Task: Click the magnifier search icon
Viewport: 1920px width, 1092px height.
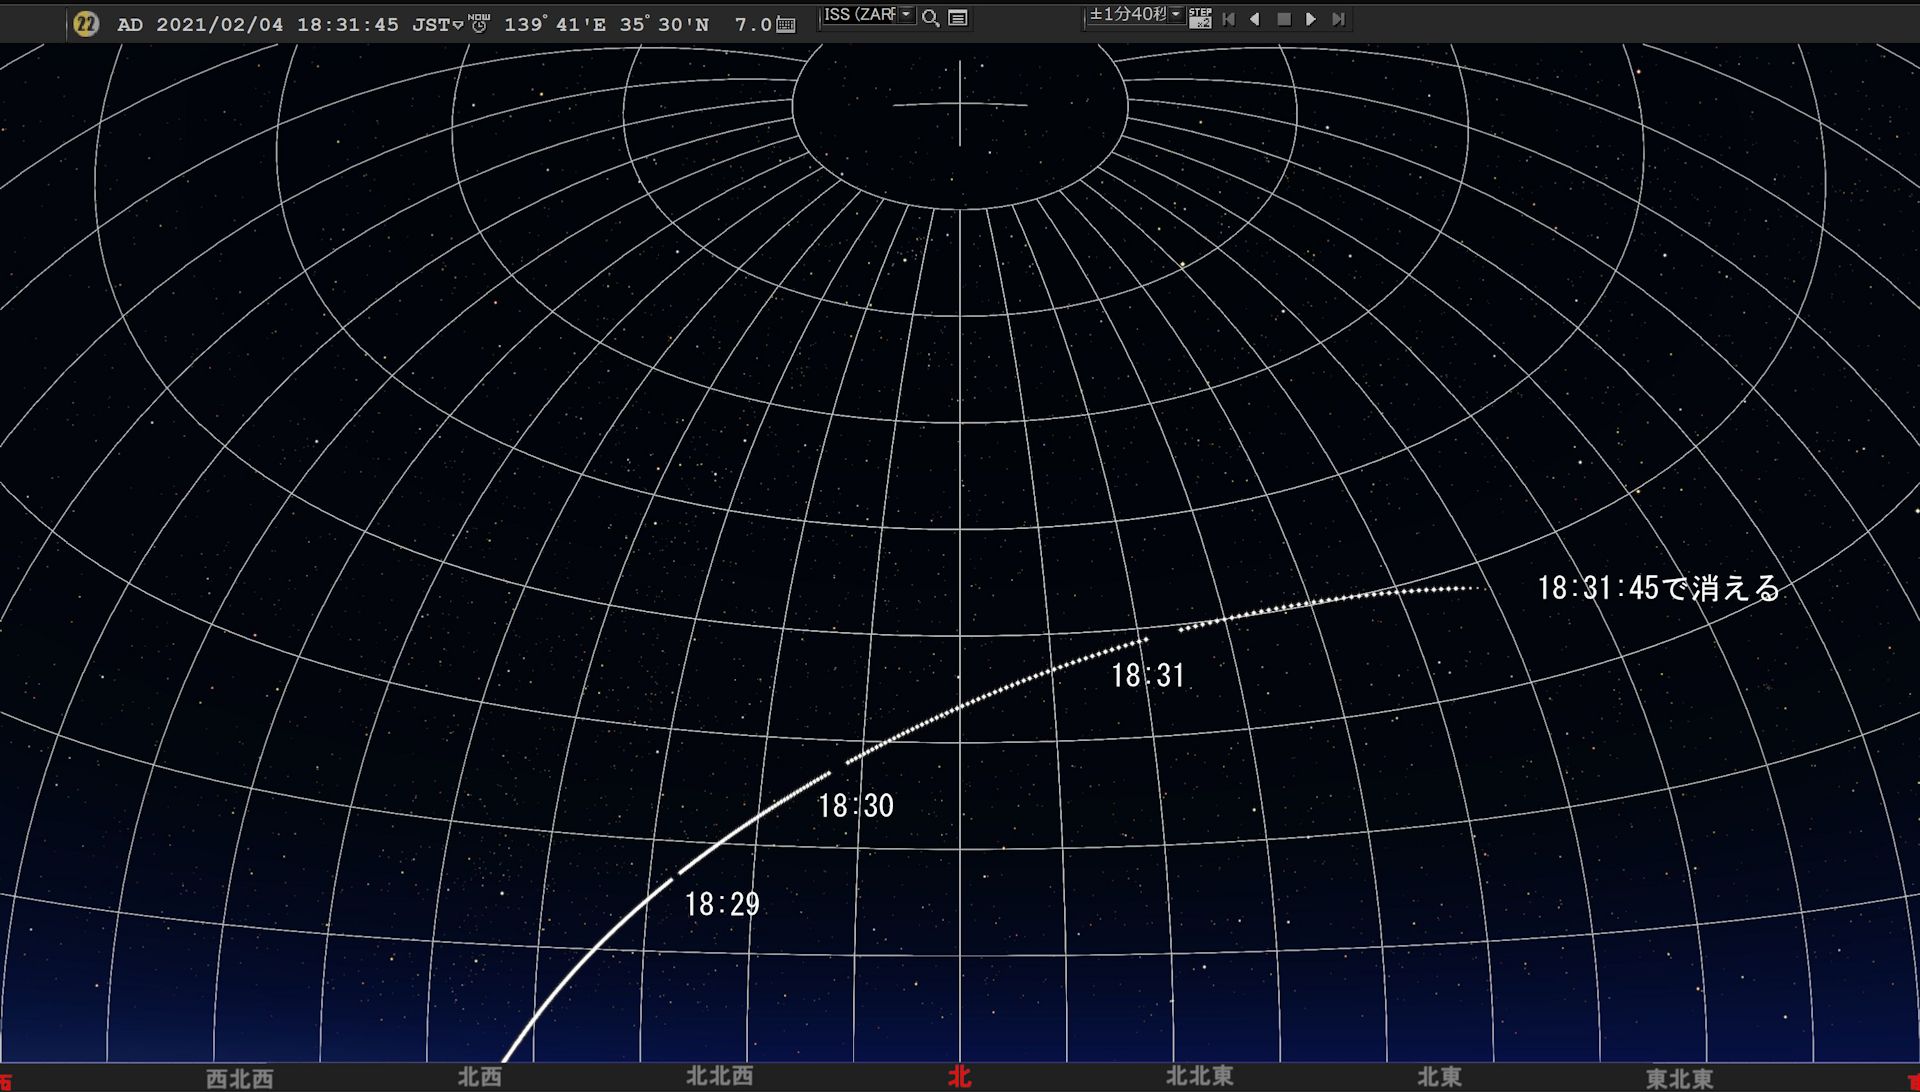Action: 930,18
